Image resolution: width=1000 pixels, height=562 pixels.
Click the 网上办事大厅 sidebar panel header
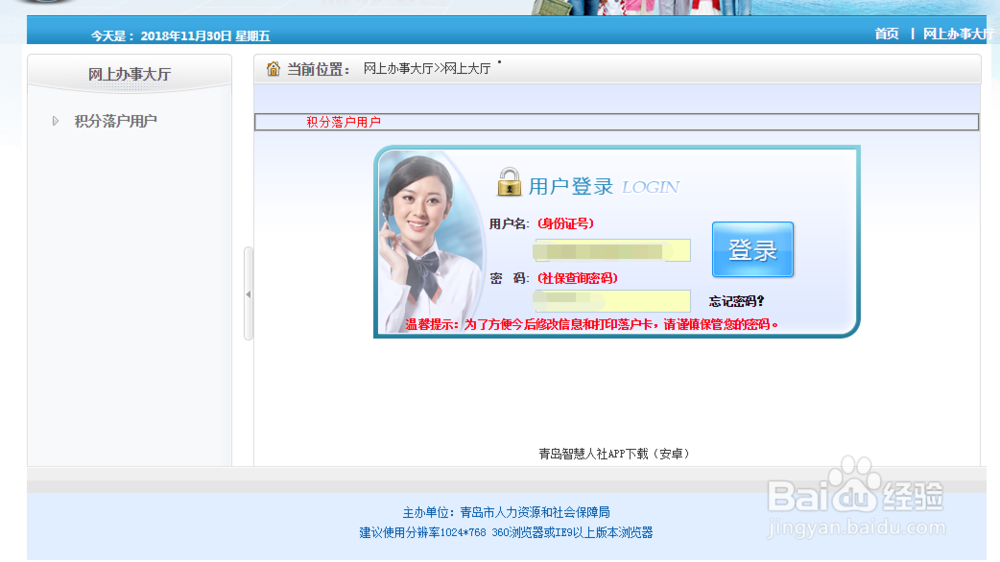pos(129,74)
